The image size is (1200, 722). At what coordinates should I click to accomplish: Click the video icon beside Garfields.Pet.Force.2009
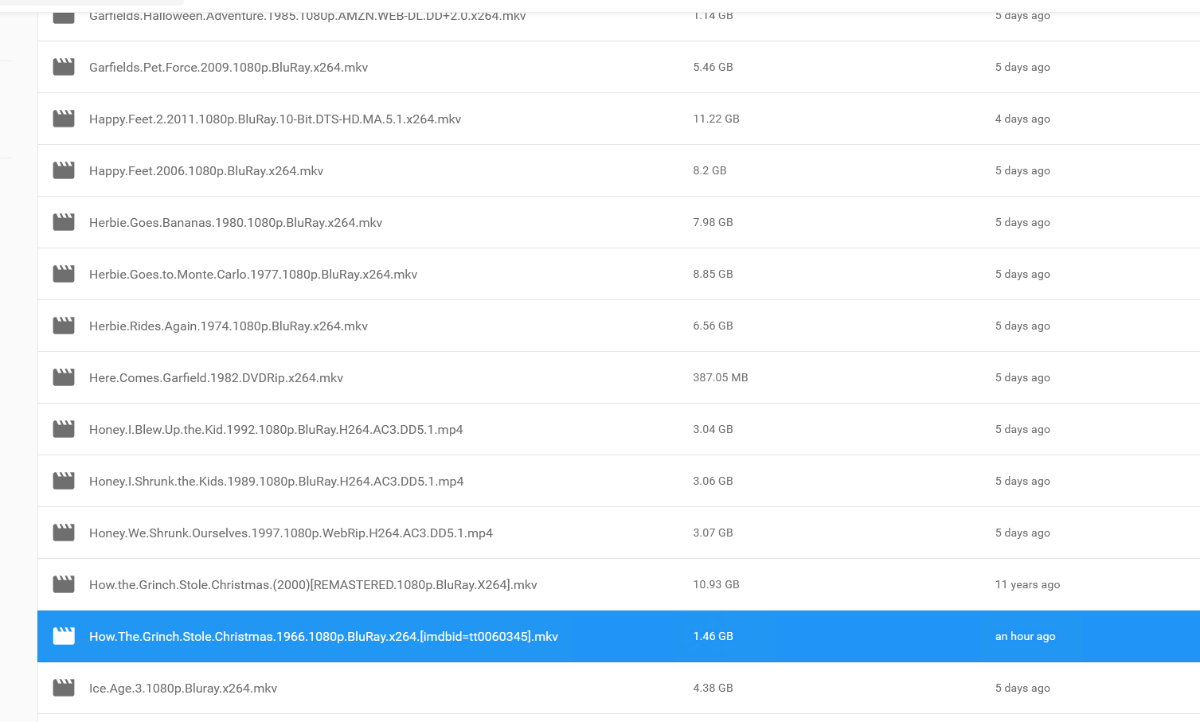tap(64, 67)
